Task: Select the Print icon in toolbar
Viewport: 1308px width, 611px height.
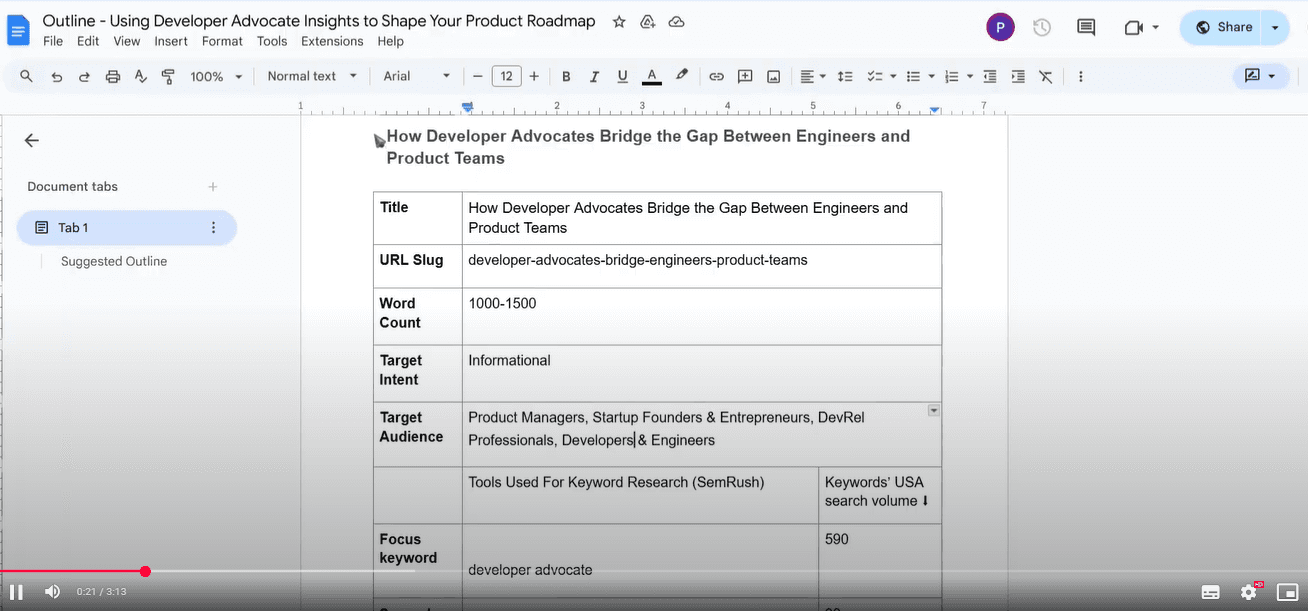Action: (113, 76)
